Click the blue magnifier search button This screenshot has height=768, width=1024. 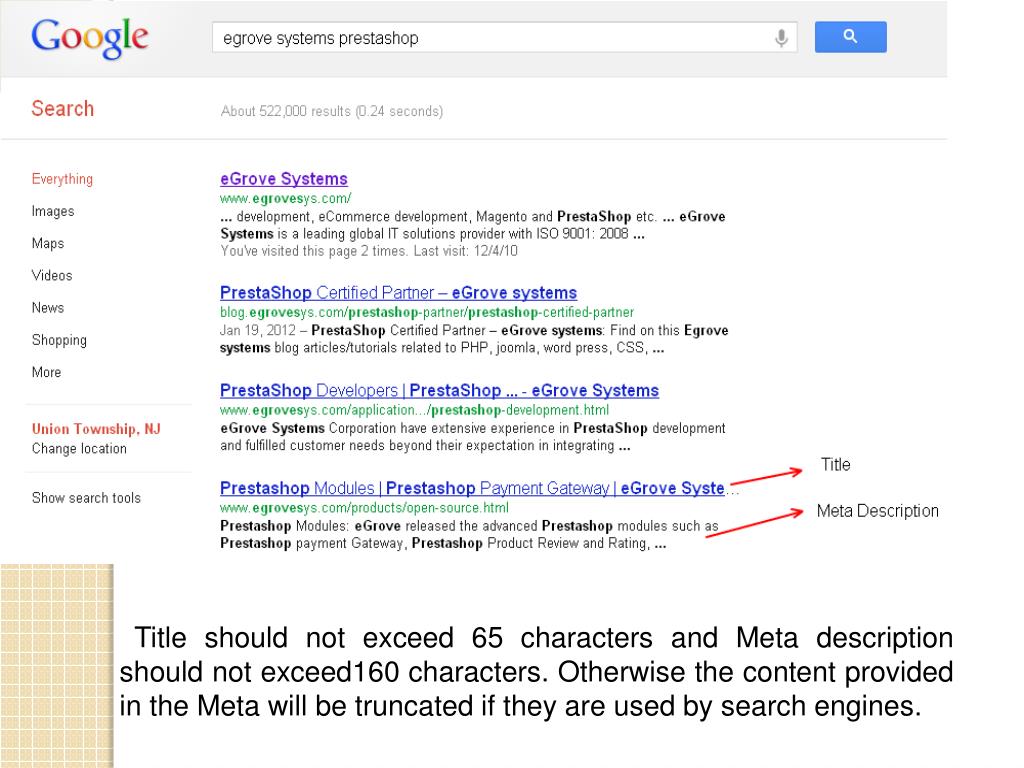[850, 37]
